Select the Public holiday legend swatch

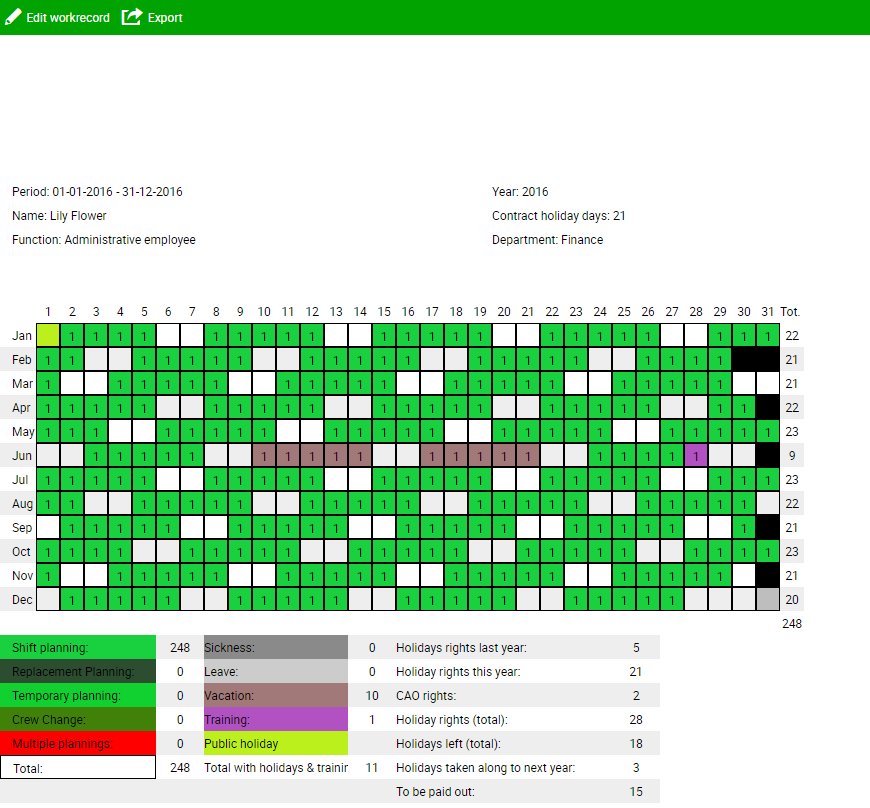point(276,744)
